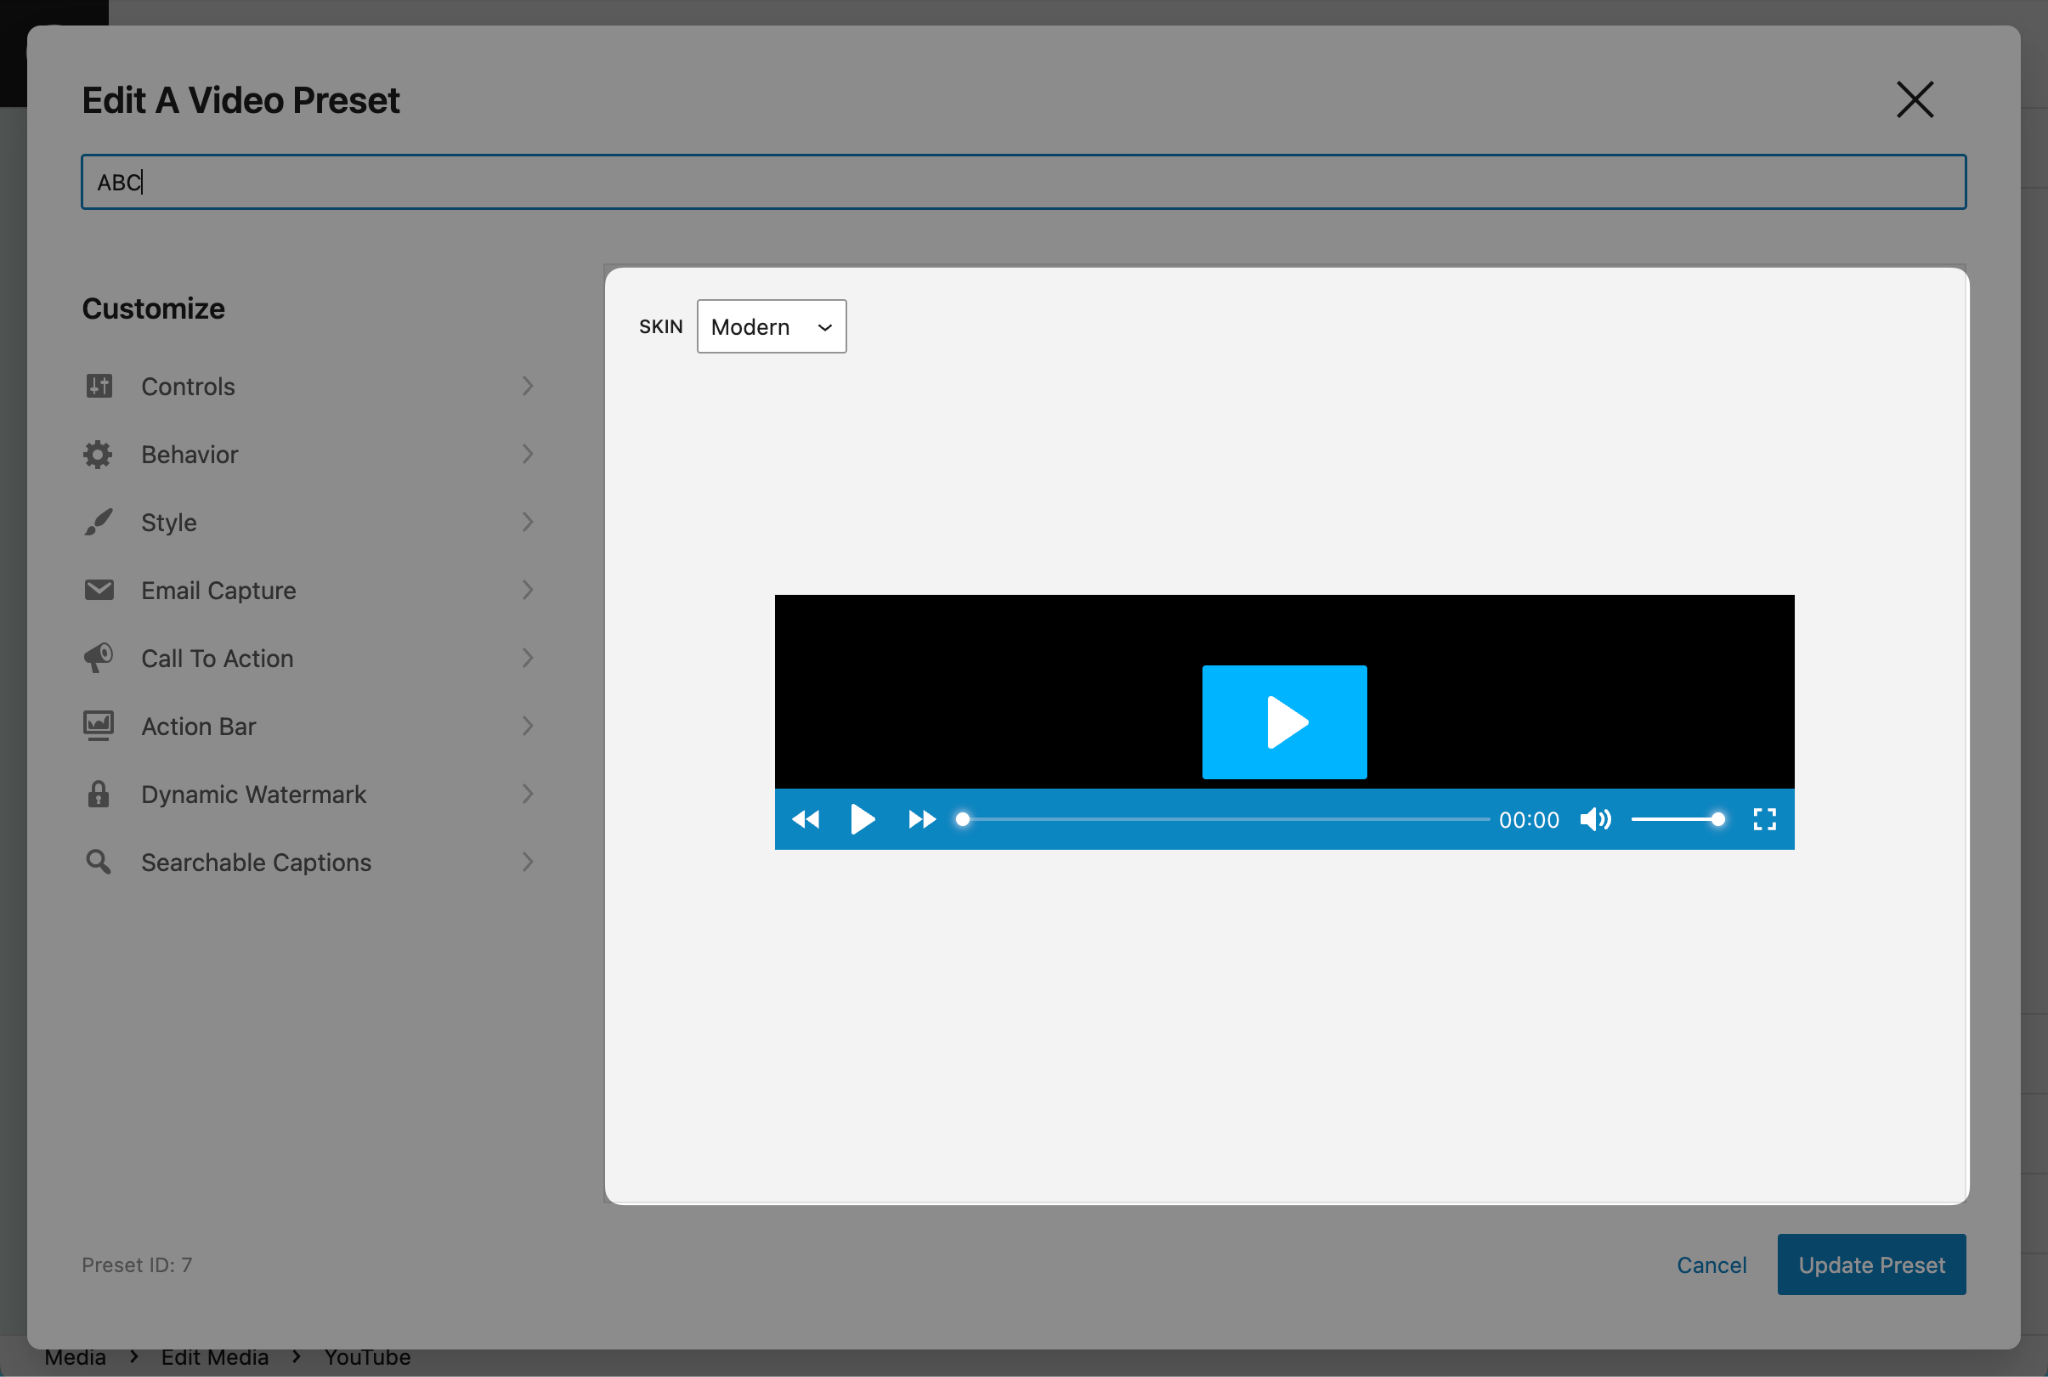The height and width of the screenshot is (1377, 2048).
Task: Click the rewind control in the player
Action: [x=805, y=819]
